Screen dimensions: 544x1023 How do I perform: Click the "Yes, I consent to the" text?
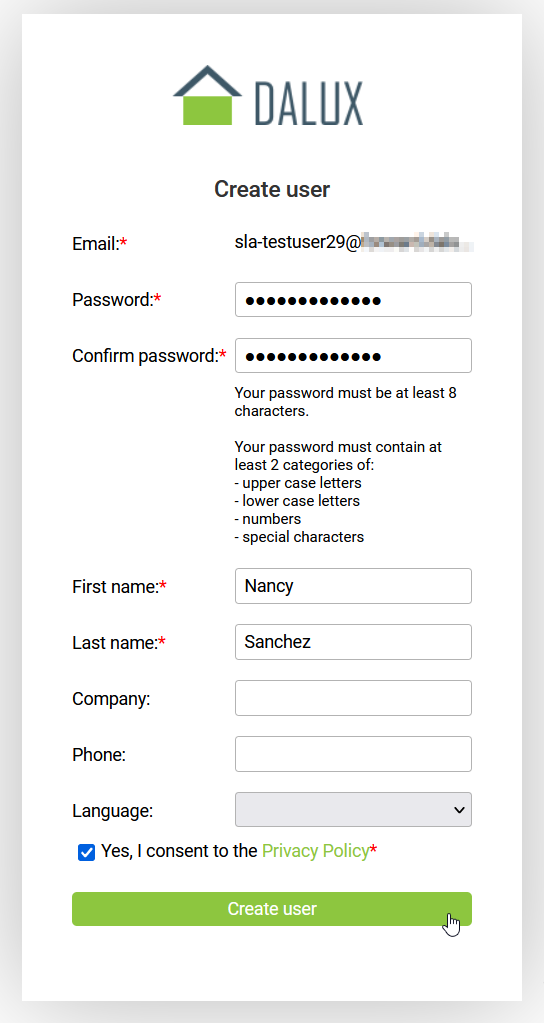(x=179, y=851)
